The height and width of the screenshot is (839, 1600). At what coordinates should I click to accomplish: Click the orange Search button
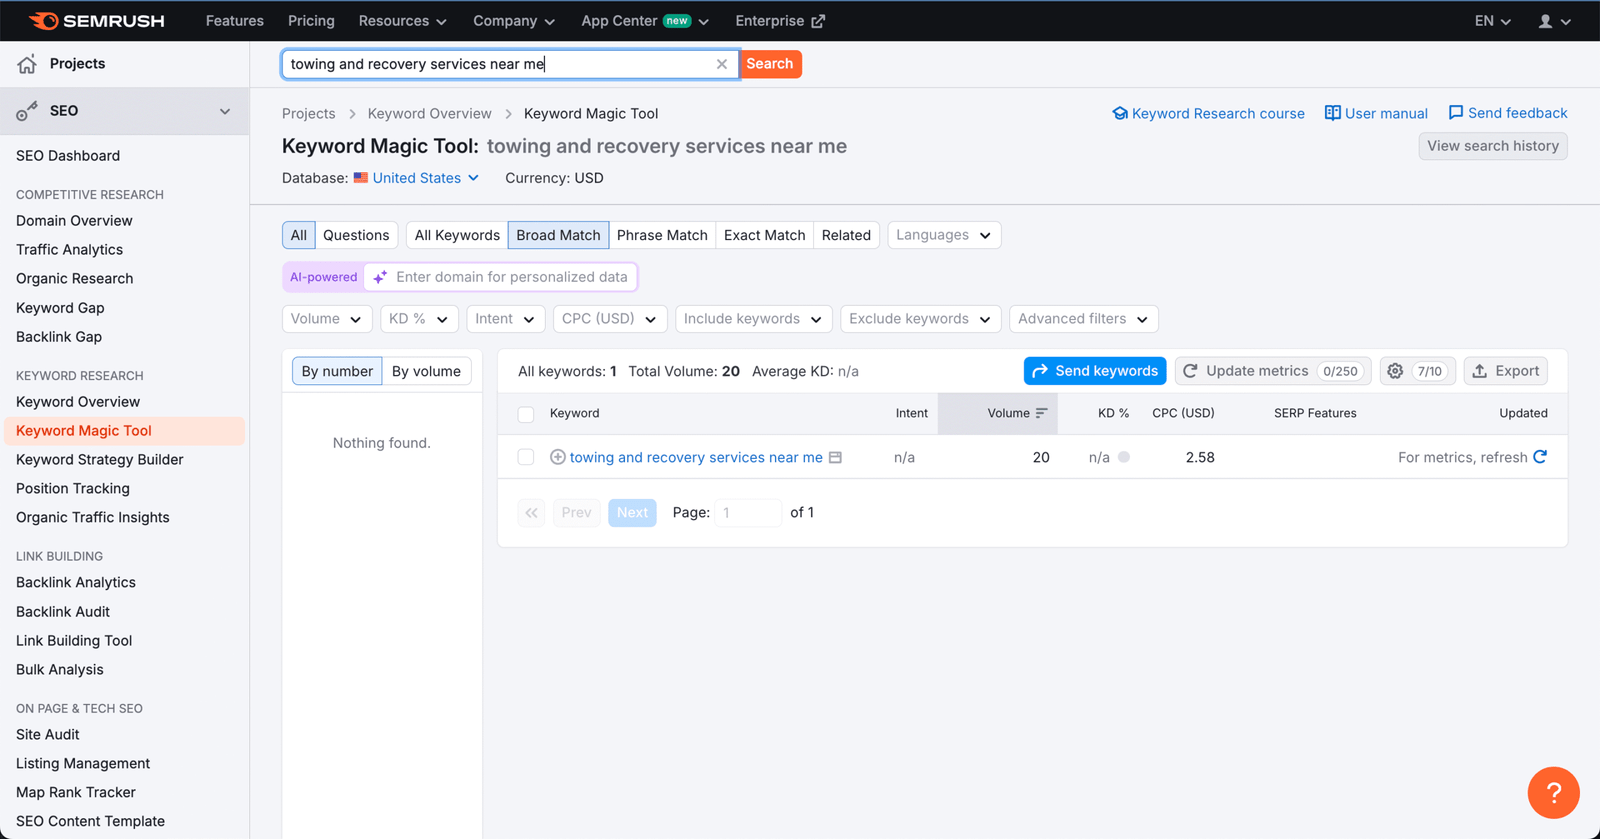pyautogui.click(x=770, y=64)
